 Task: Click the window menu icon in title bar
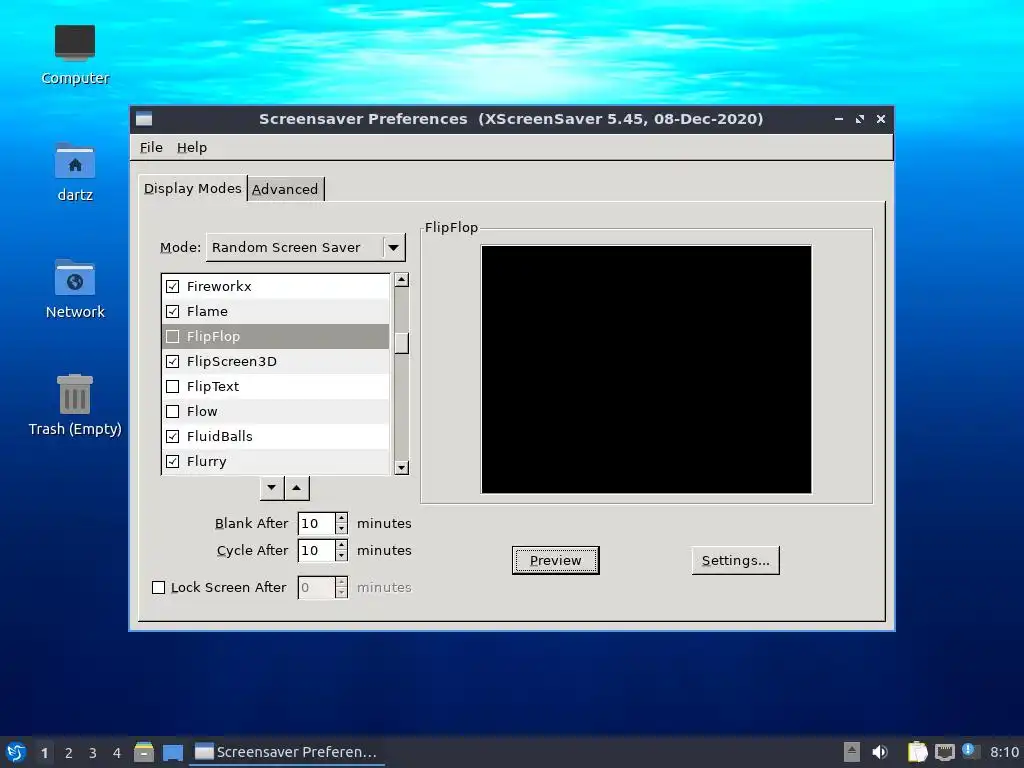pyautogui.click(x=144, y=119)
